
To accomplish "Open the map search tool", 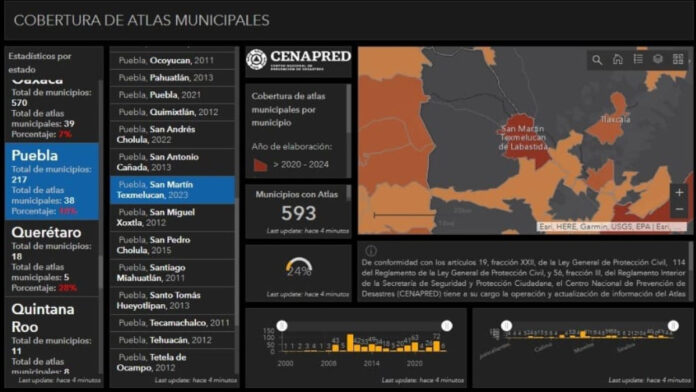I will click(x=597, y=59).
